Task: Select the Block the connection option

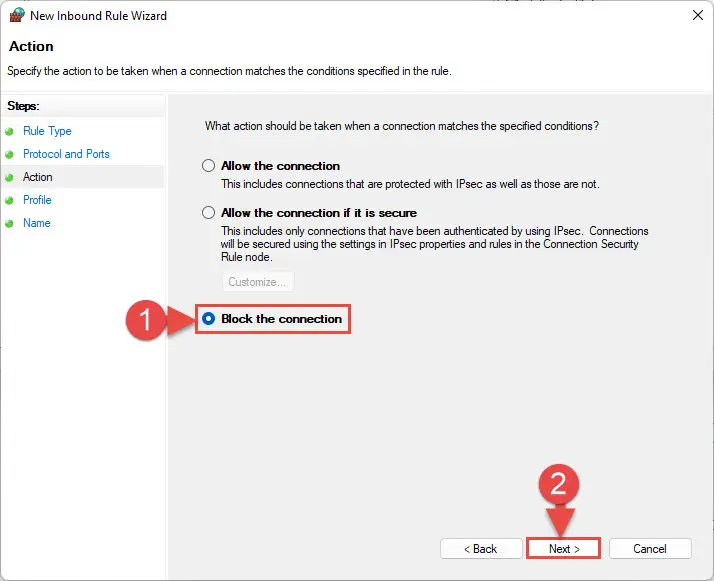Action: tap(208, 319)
